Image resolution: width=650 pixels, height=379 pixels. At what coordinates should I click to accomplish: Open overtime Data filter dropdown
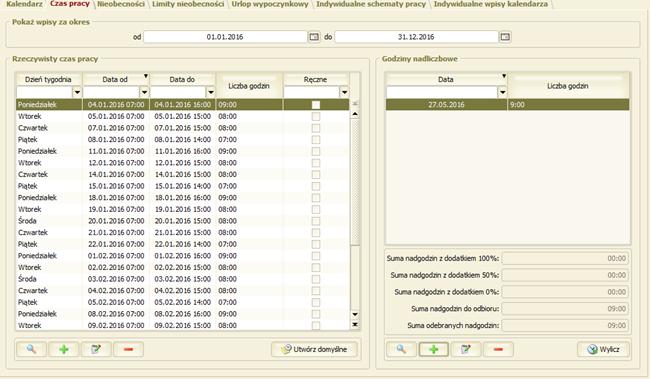(x=502, y=92)
